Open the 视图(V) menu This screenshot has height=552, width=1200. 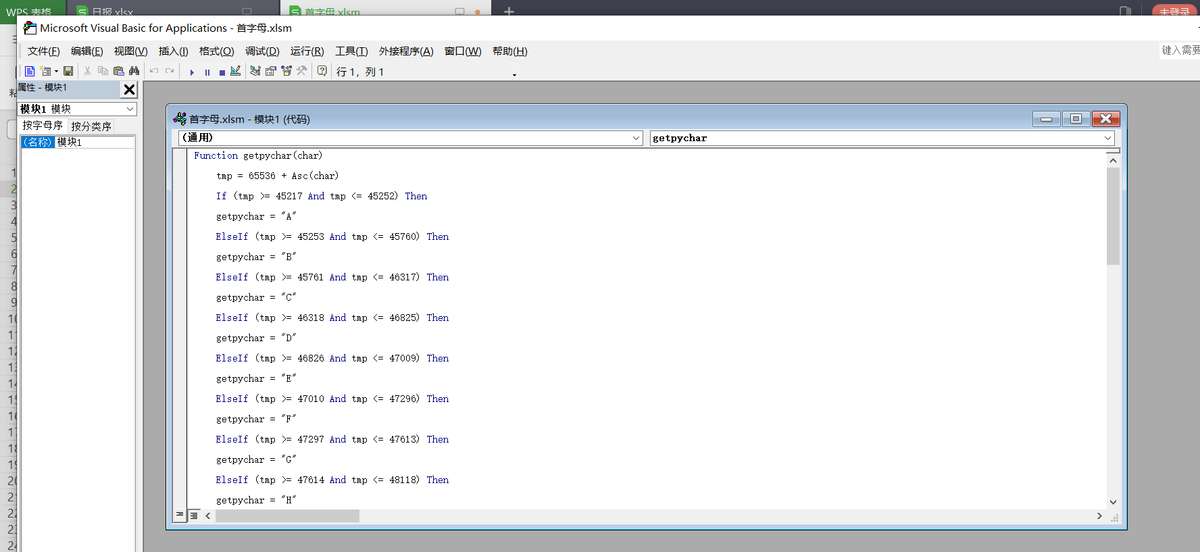coord(131,51)
